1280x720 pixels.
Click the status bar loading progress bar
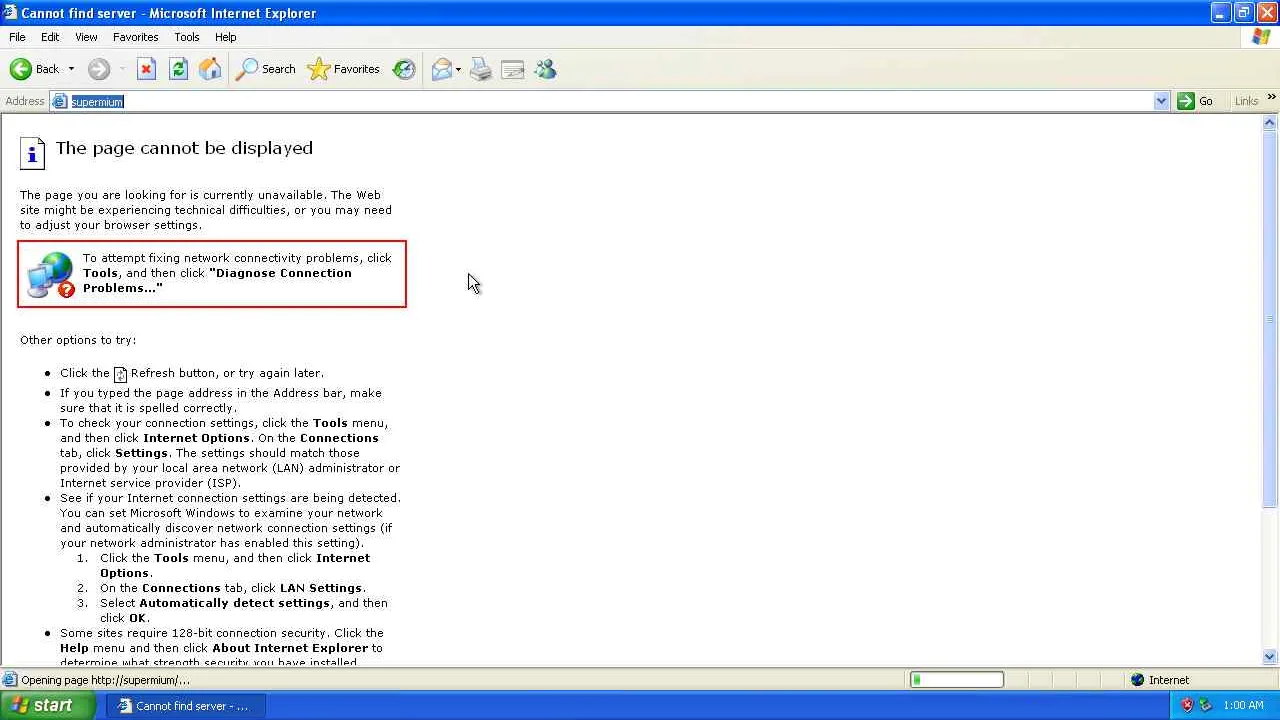pos(957,680)
